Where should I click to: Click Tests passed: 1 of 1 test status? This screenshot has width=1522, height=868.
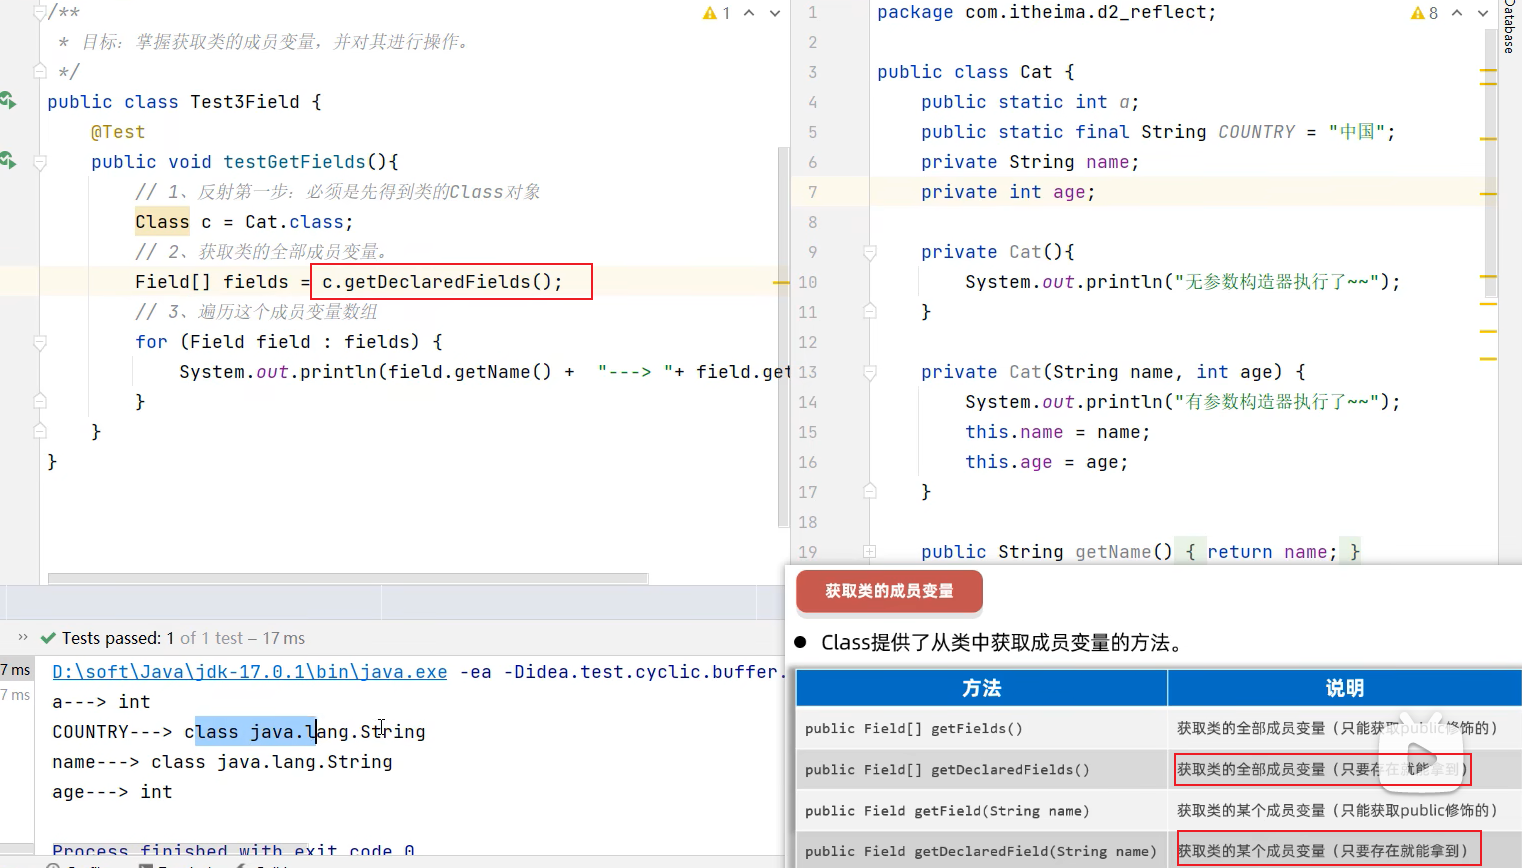click(x=183, y=638)
